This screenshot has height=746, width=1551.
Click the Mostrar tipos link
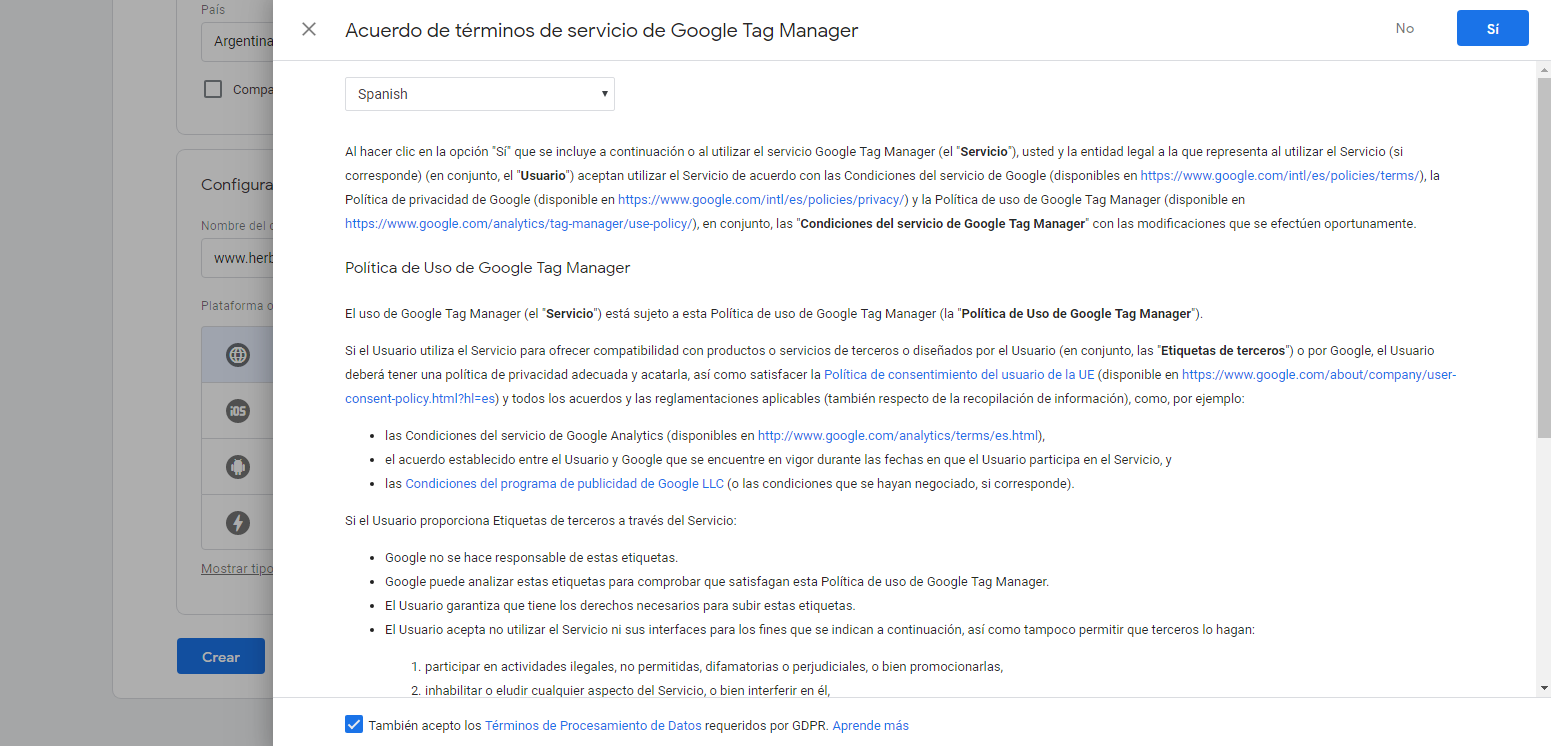[237, 569]
